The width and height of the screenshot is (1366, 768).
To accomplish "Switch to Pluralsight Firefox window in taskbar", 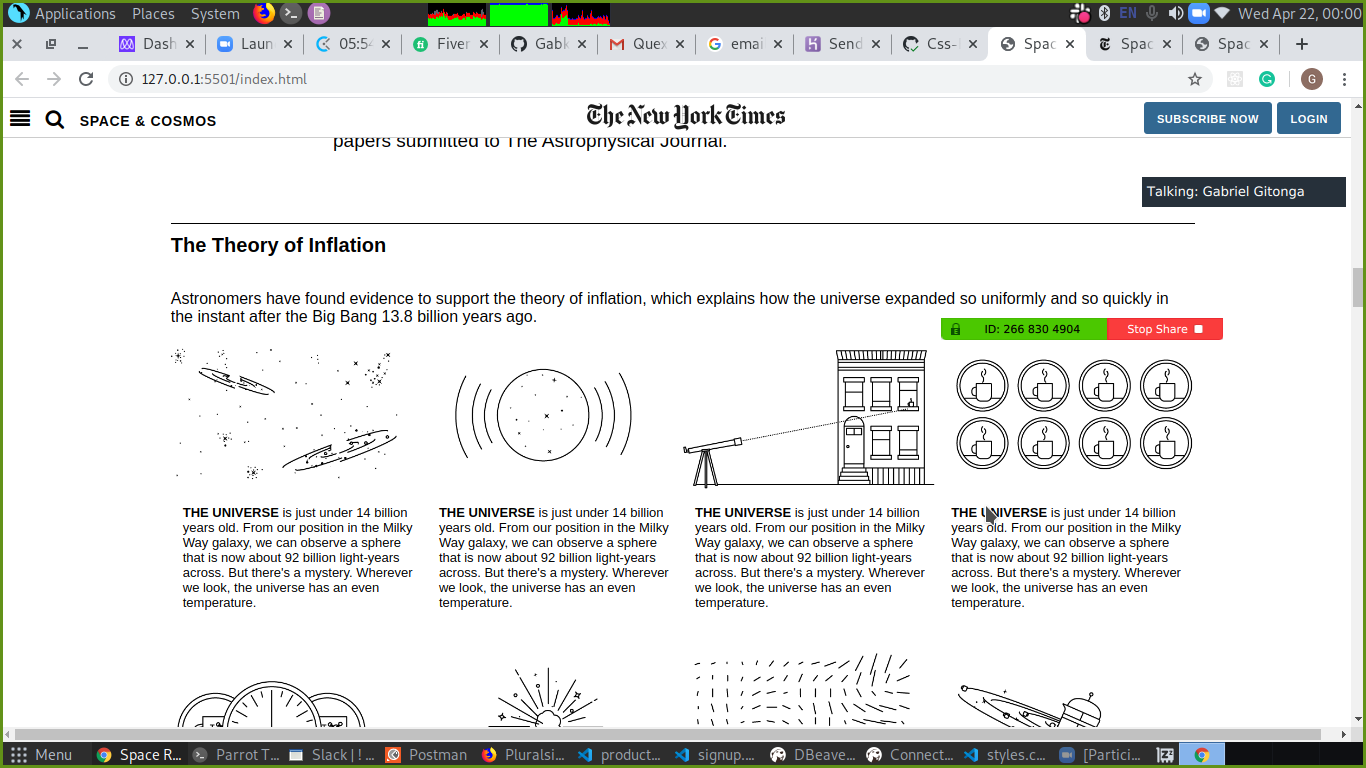I will [x=524, y=755].
